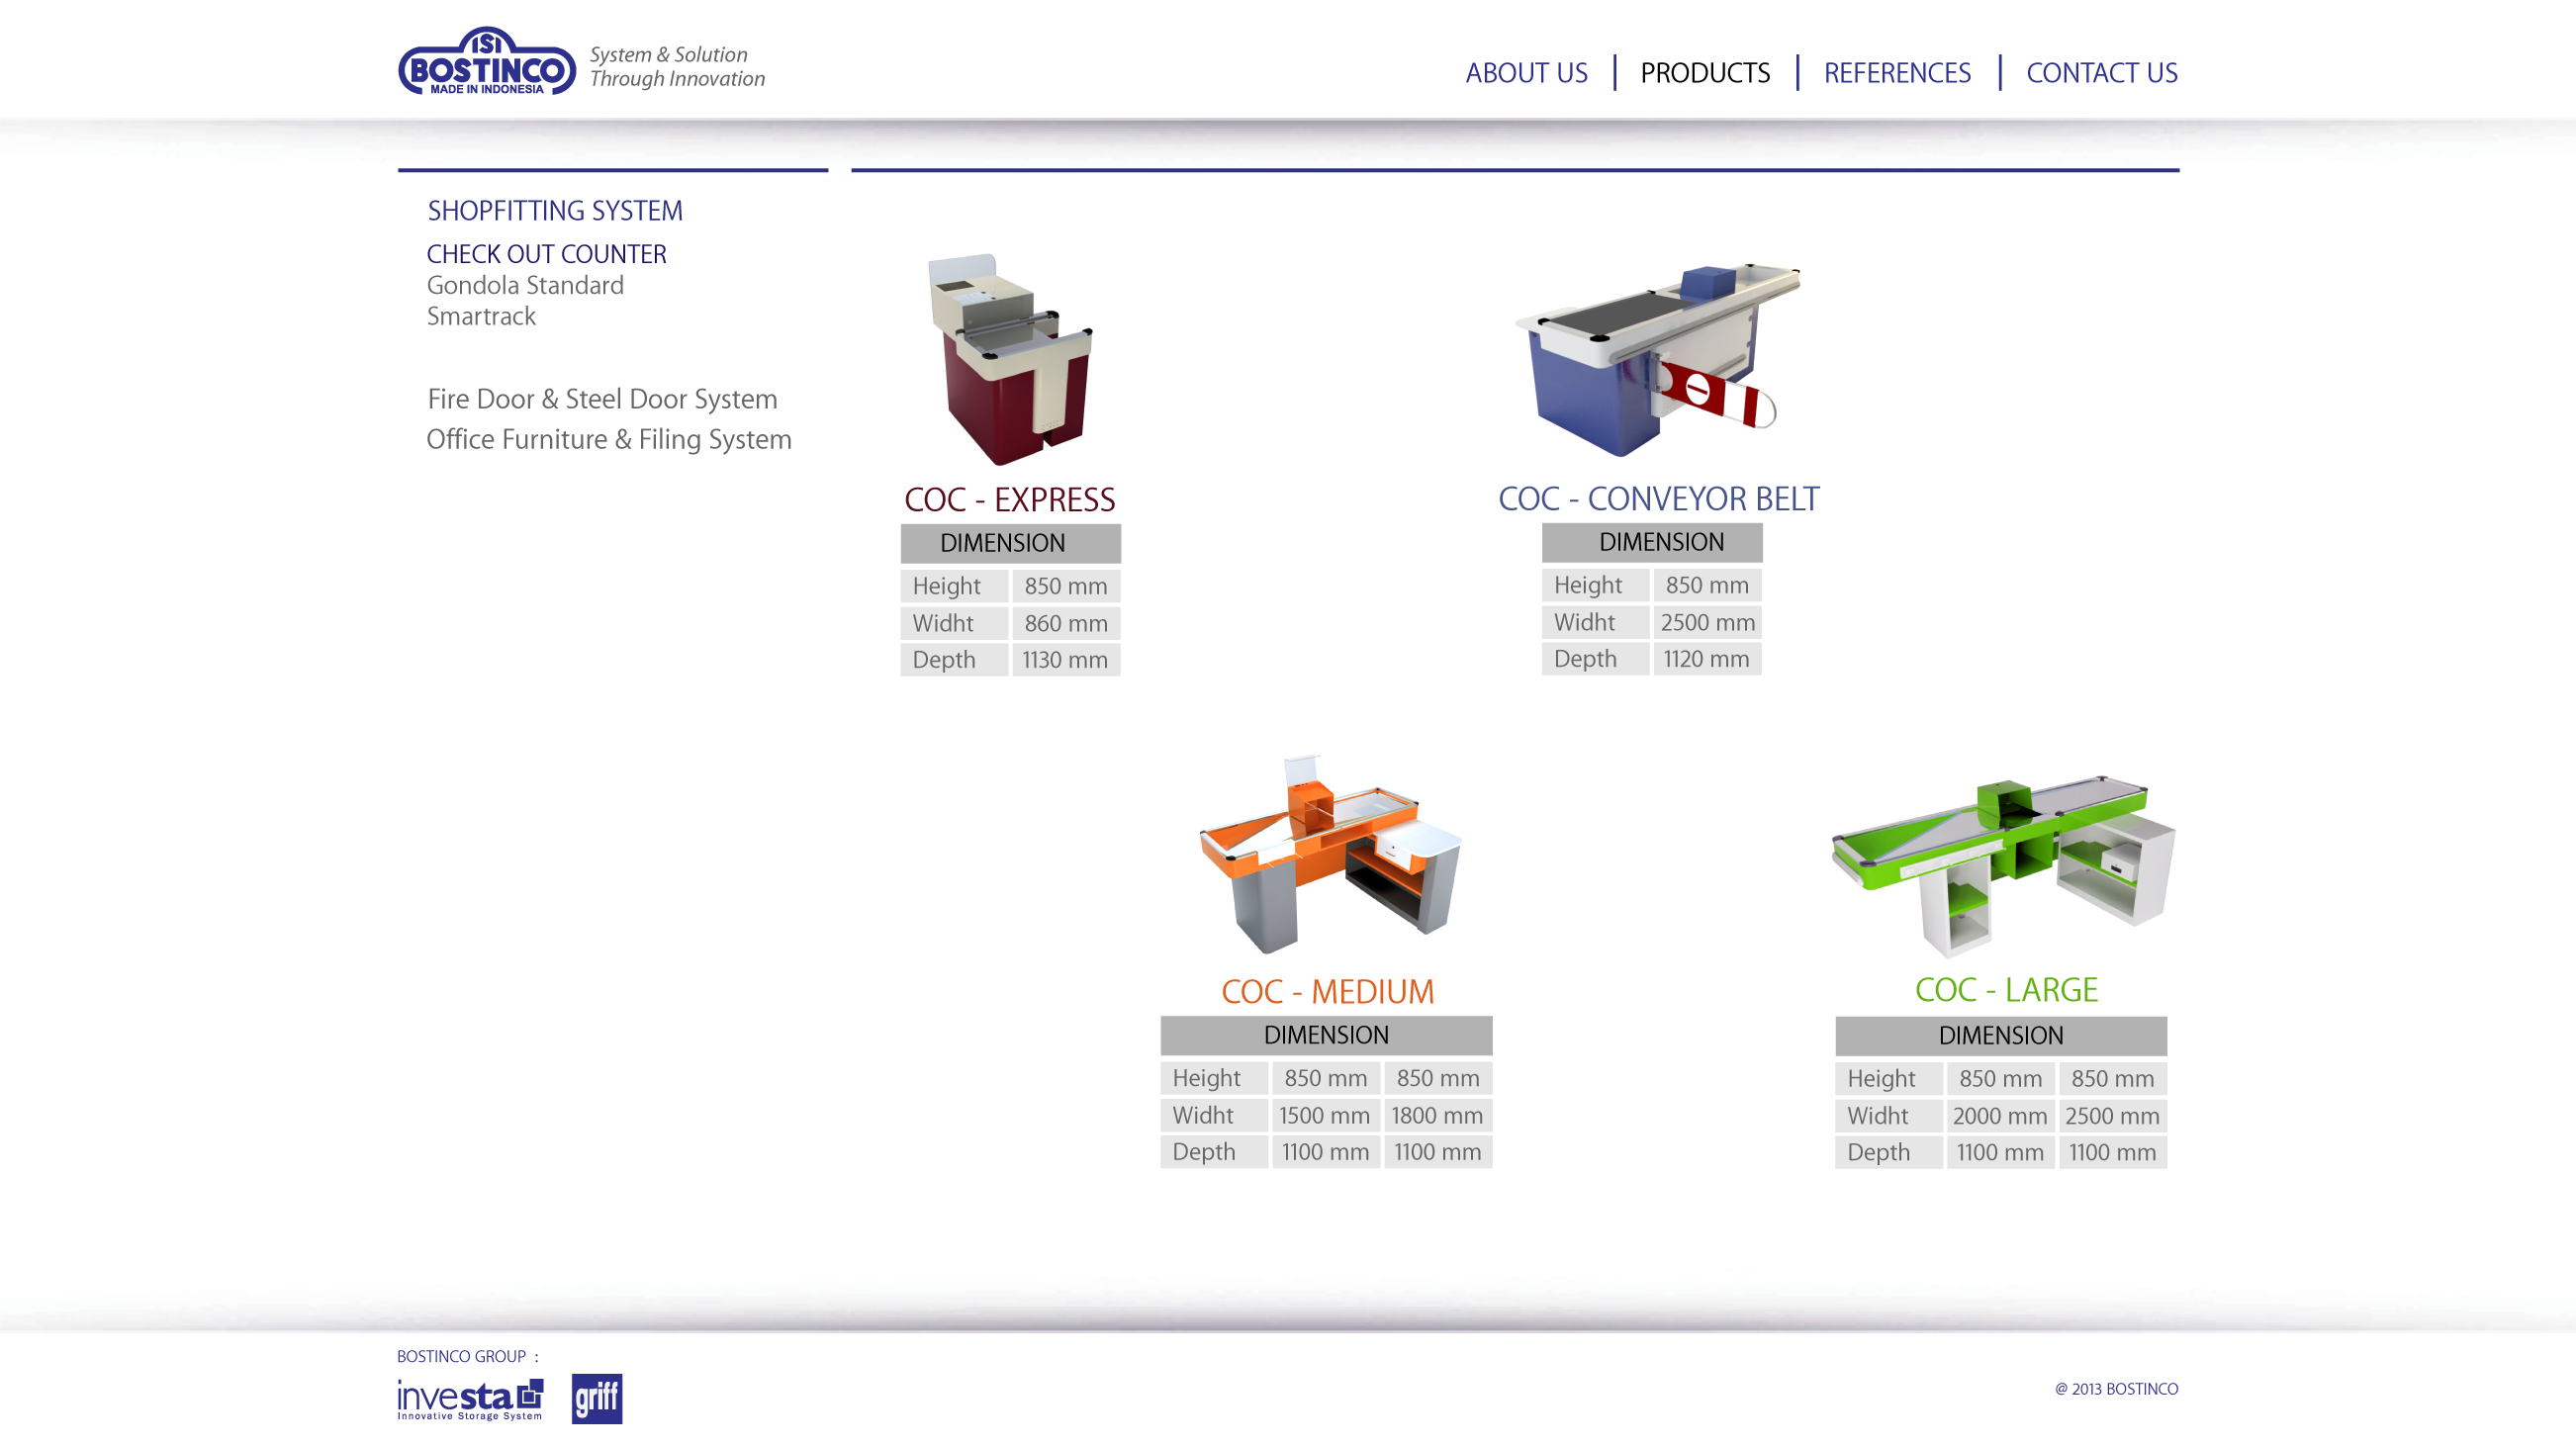This screenshot has width=2576, height=1447.
Task: Open Smartrack sidebar link
Action: 481,316
